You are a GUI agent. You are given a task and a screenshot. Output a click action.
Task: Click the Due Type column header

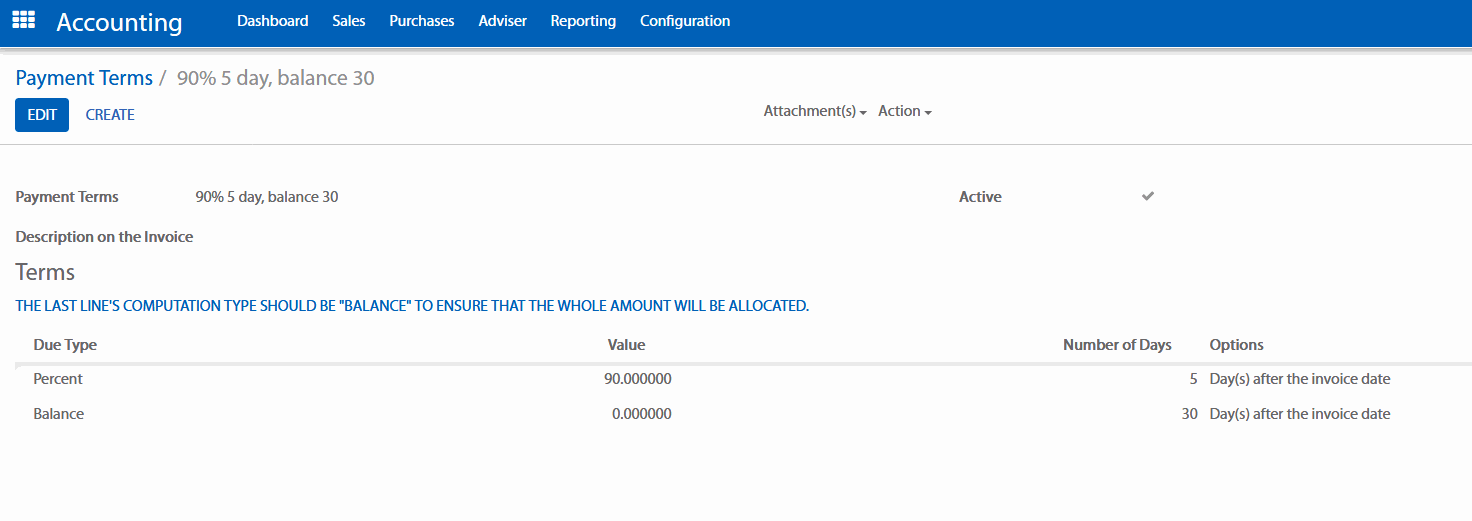(65, 345)
